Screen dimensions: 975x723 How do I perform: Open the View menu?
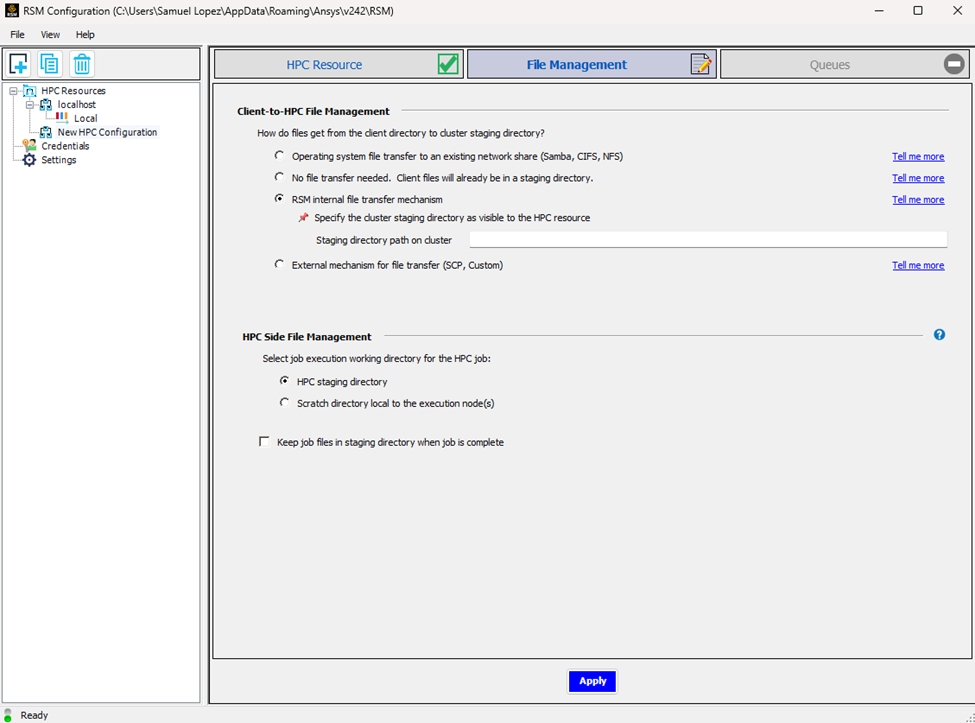[x=50, y=35]
